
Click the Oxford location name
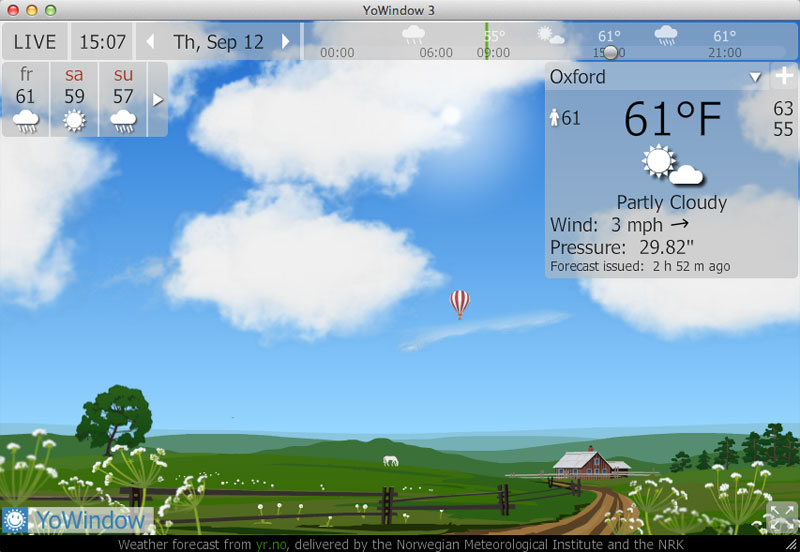[x=578, y=77]
